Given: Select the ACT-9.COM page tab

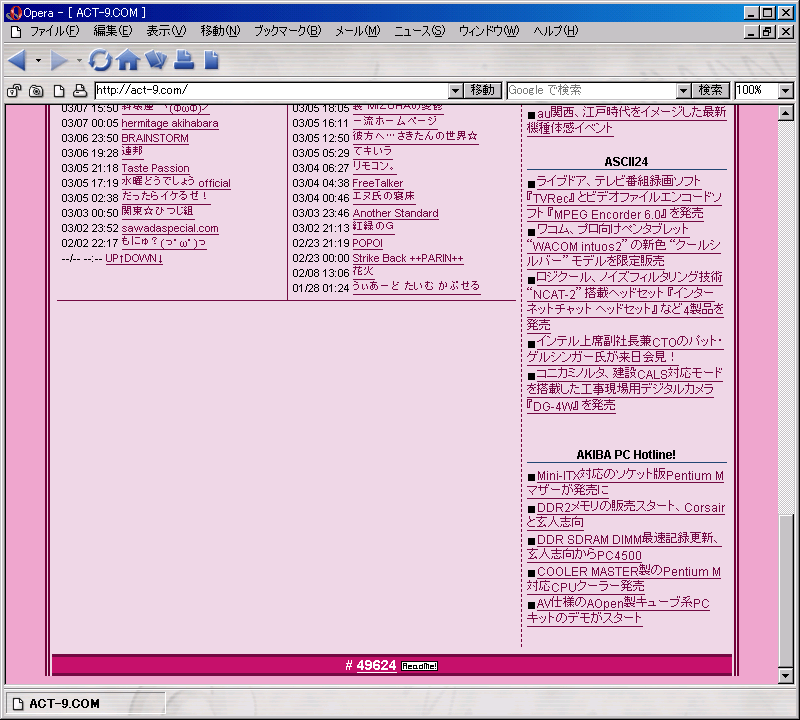Looking at the screenshot, I should coord(85,704).
